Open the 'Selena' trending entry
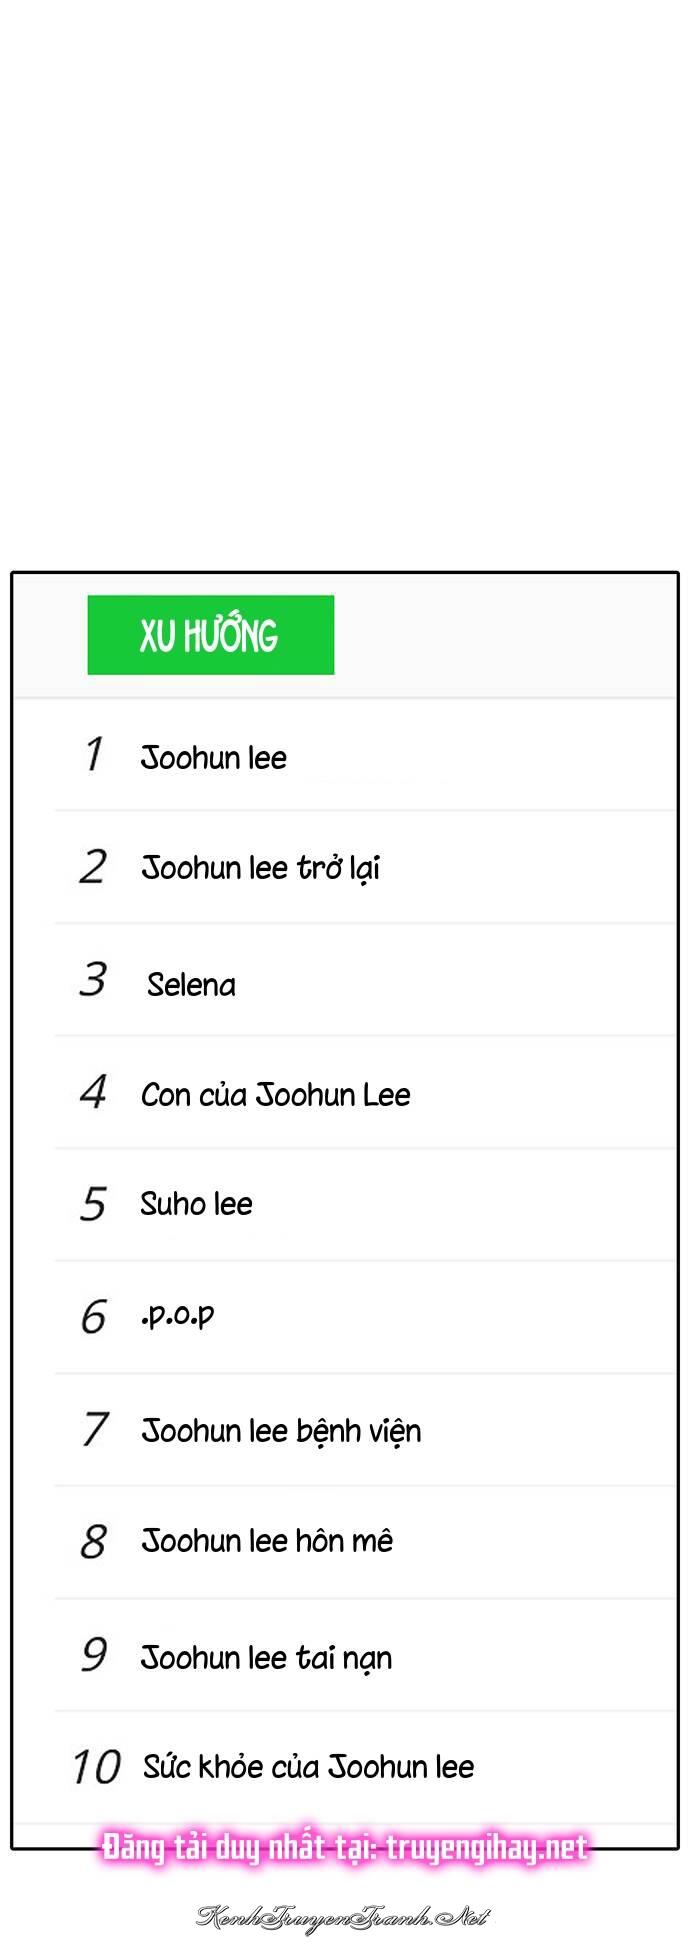Image resolution: width=690 pixels, height=1952 pixels. (191, 985)
